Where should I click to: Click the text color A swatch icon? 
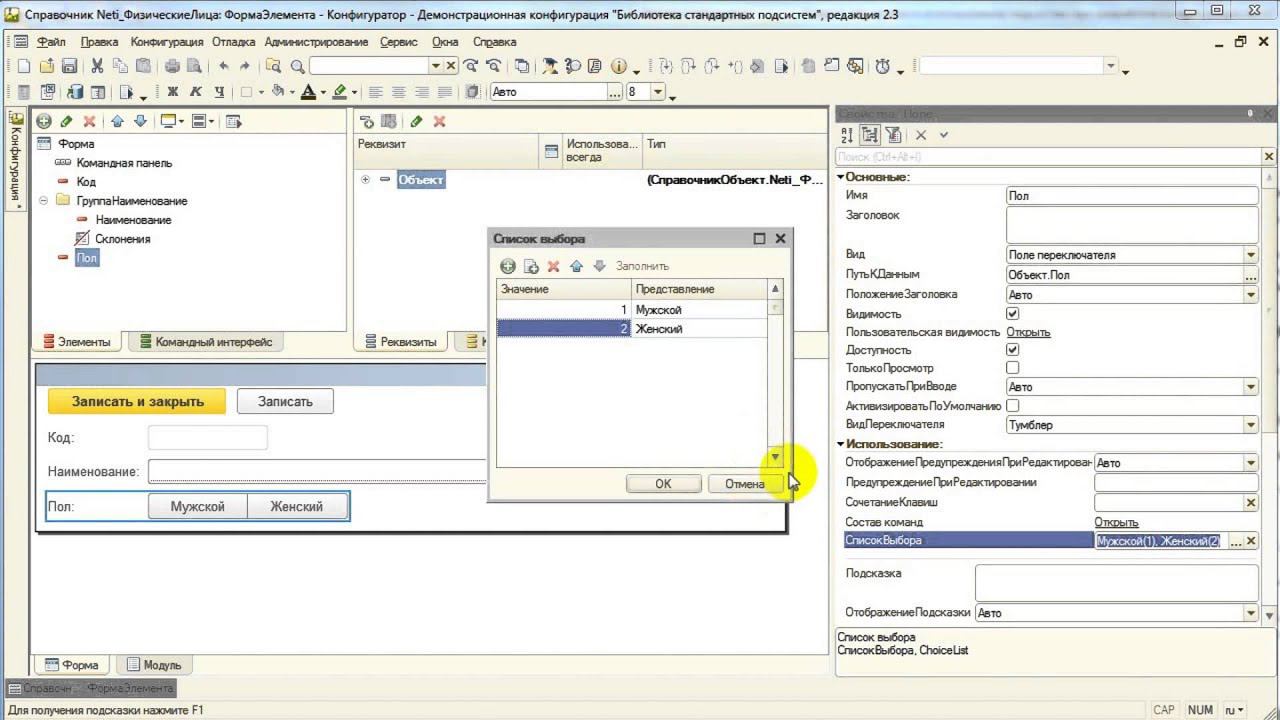308,92
